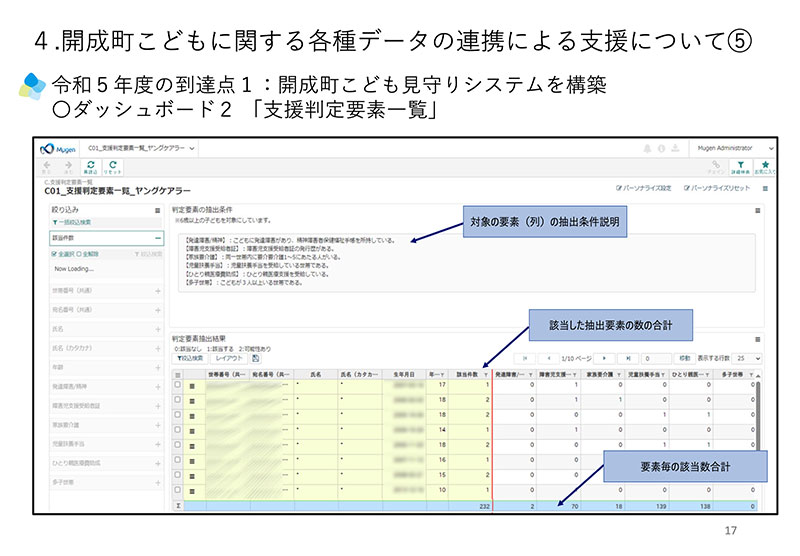Go to the first page button
Image resolution: width=800 pixels, height=556 pixels.
pyautogui.click(x=525, y=358)
